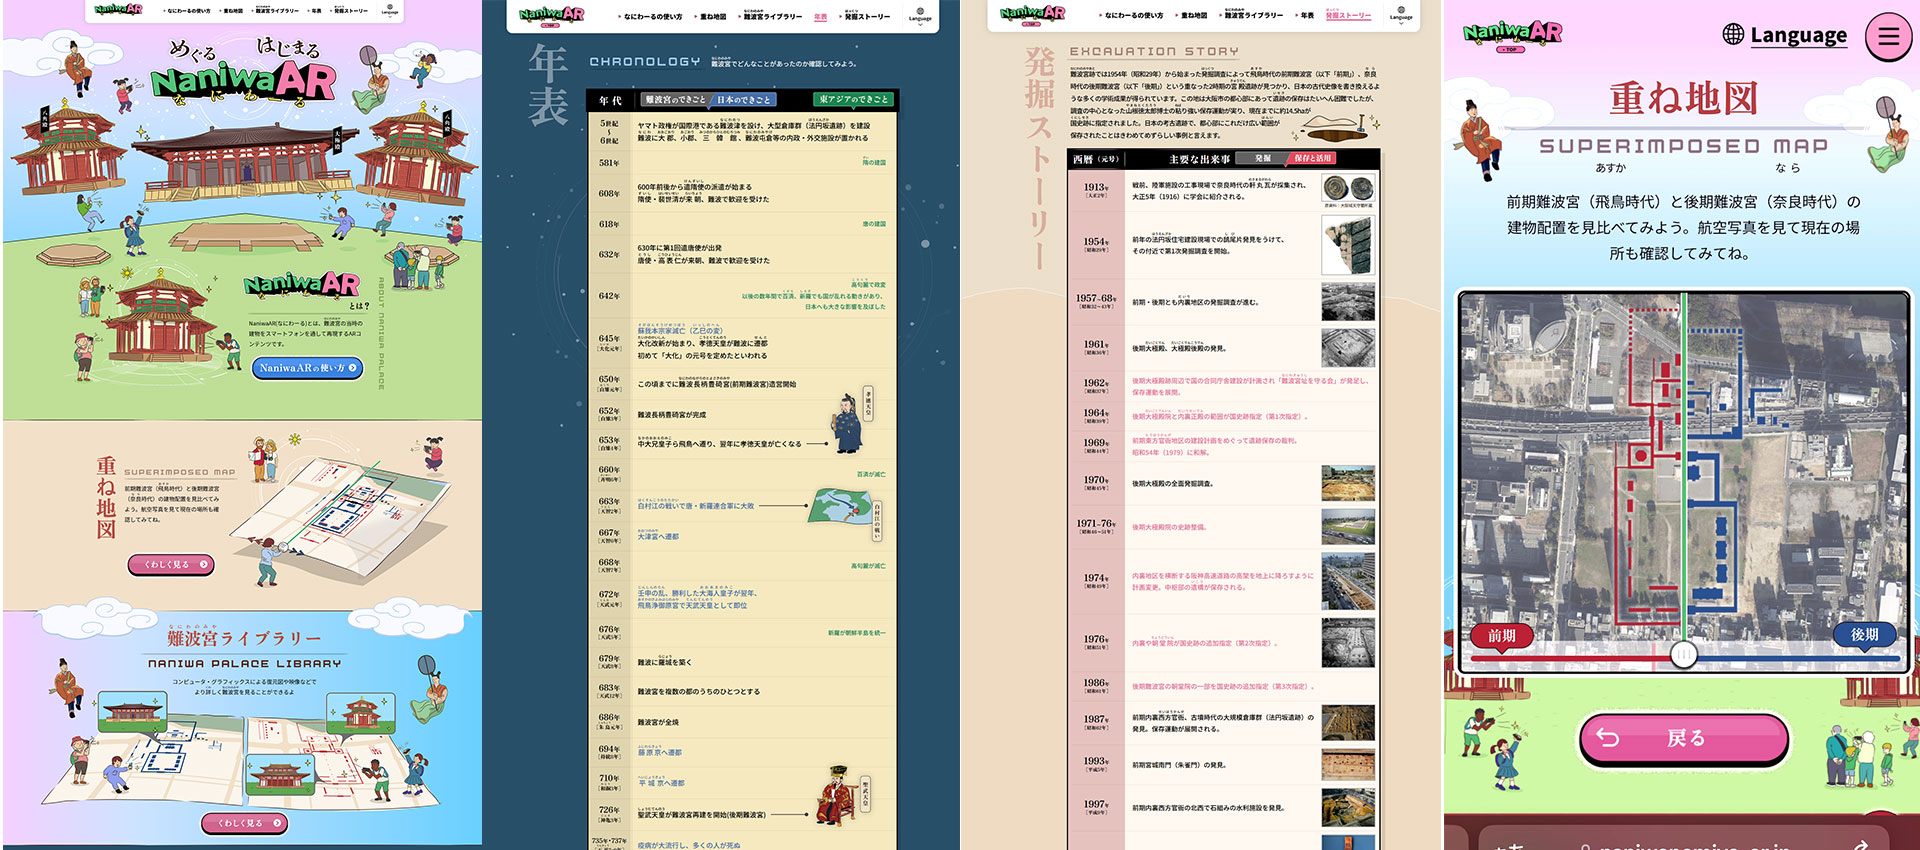Click the 1962年 row in excavation table

tap(1224, 386)
